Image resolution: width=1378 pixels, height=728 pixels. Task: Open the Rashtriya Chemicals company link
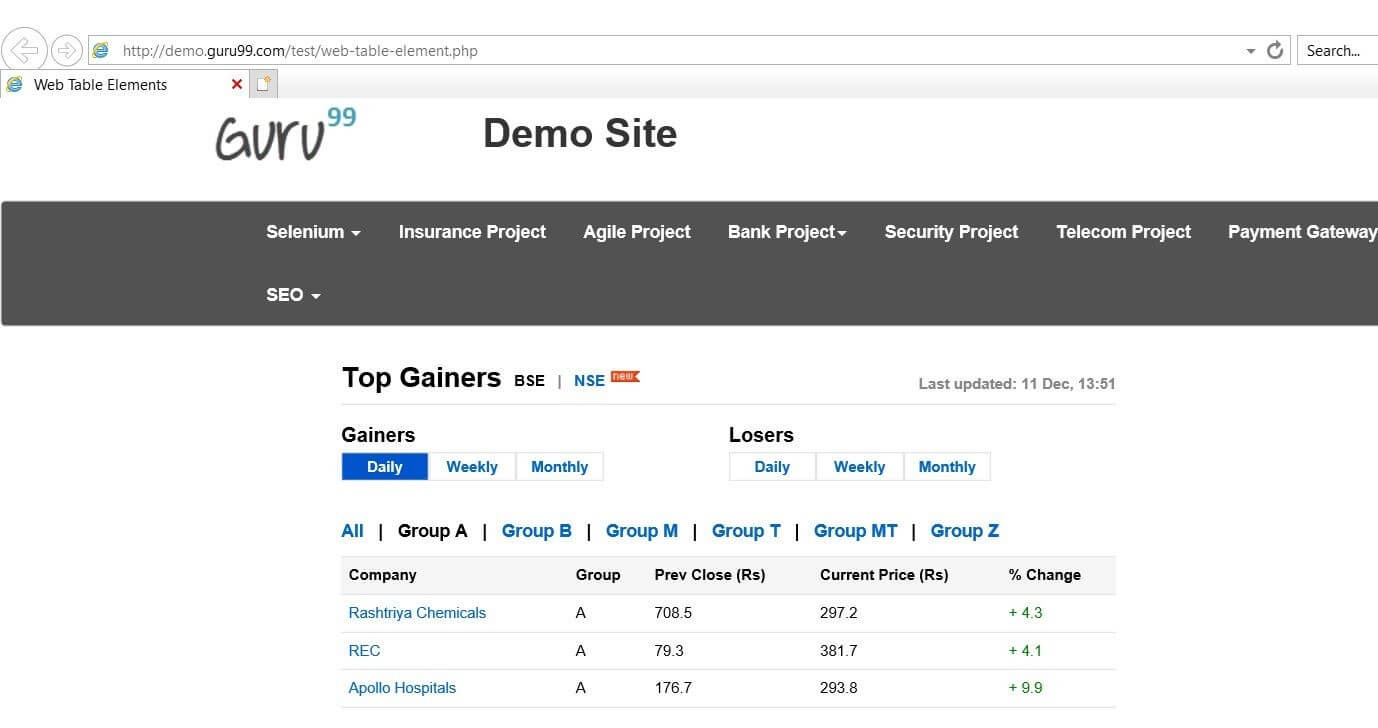point(417,613)
